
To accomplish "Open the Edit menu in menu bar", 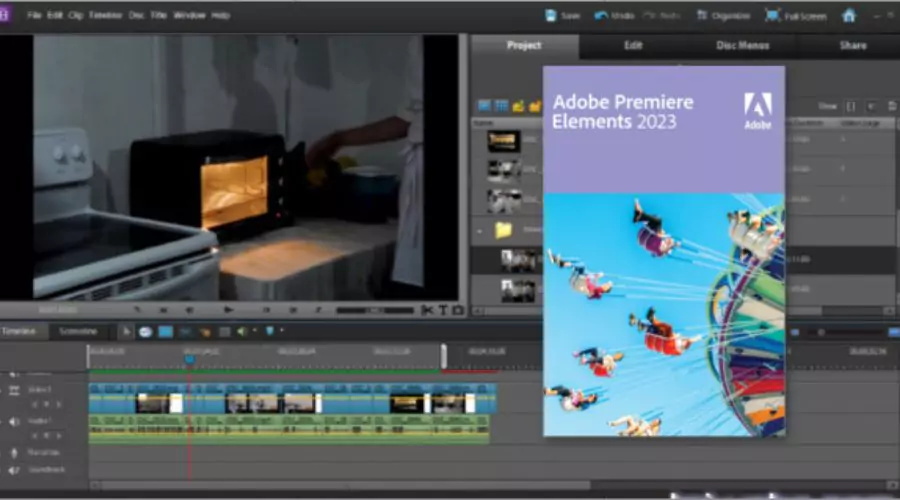I will coord(55,15).
